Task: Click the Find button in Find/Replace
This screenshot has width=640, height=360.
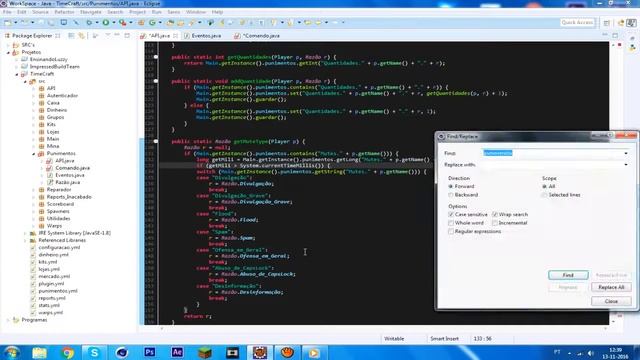Action: click(x=568, y=275)
